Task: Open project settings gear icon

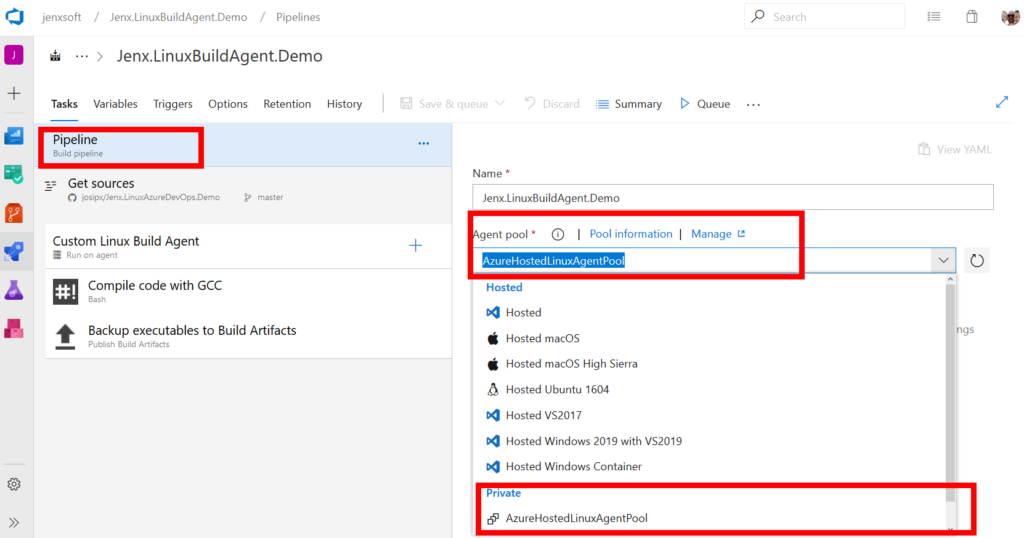Action: coord(14,484)
